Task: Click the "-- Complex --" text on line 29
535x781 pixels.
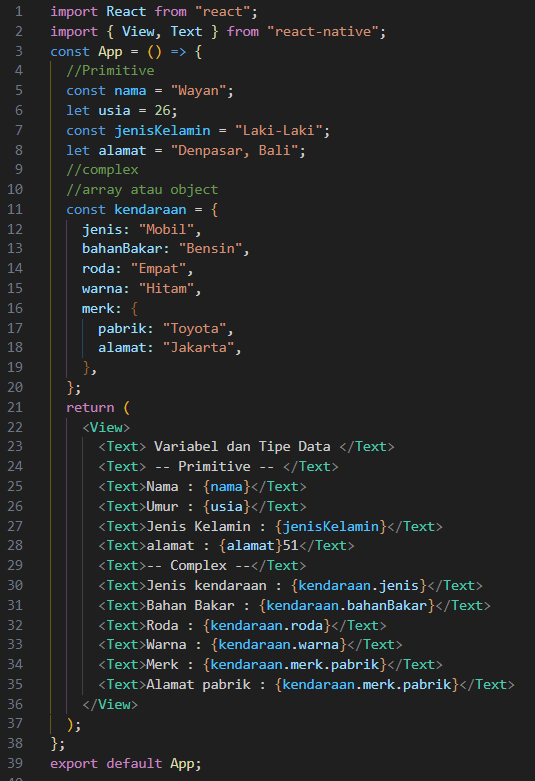Action: pyautogui.click(x=198, y=566)
